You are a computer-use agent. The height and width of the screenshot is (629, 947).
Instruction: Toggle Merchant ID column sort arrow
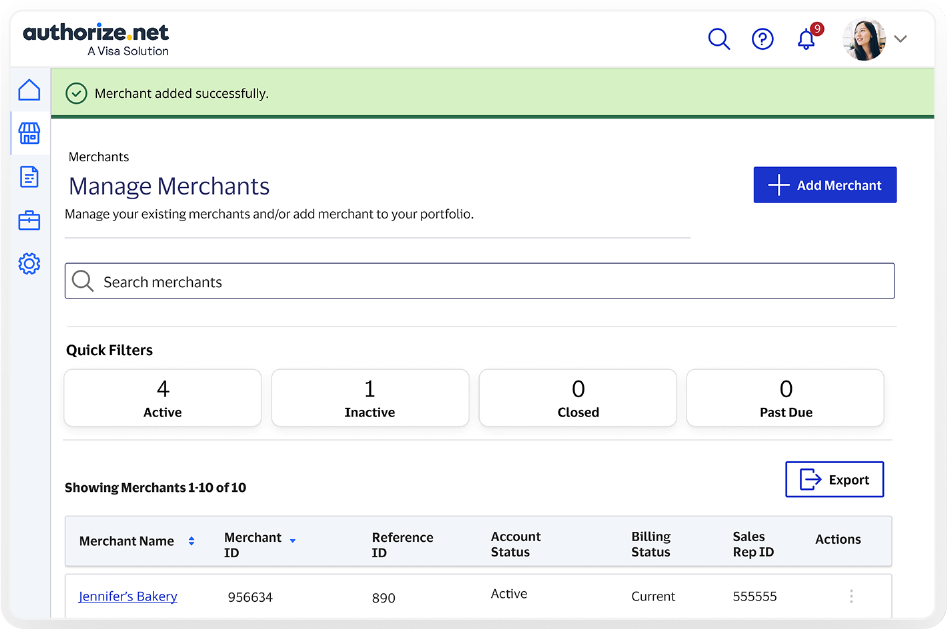tap(292, 541)
